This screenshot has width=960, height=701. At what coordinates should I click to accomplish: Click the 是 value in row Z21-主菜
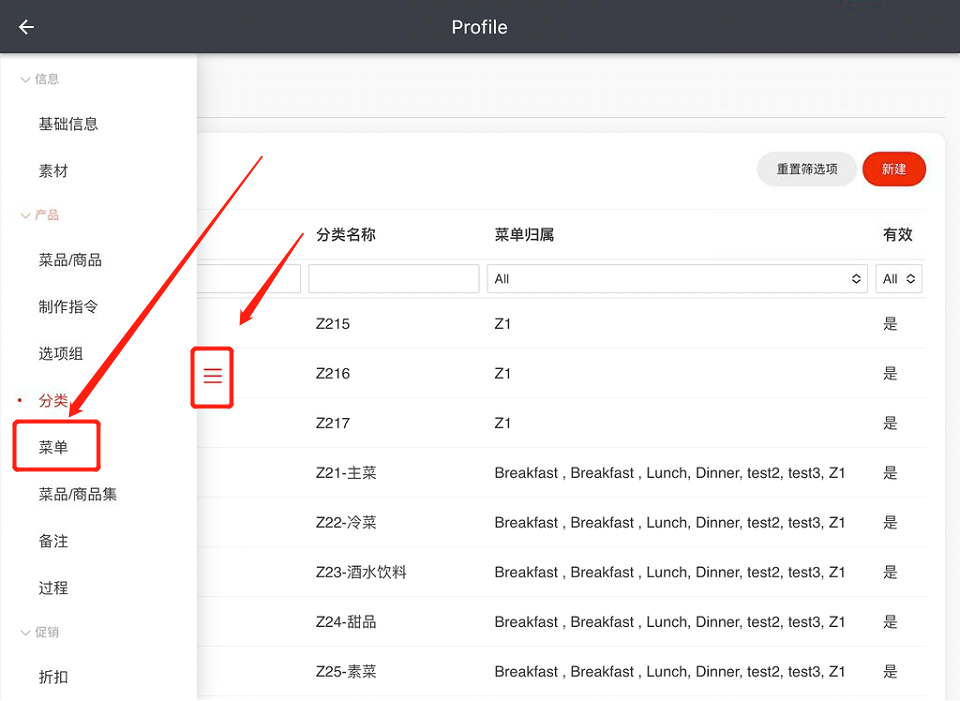[890, 473]
